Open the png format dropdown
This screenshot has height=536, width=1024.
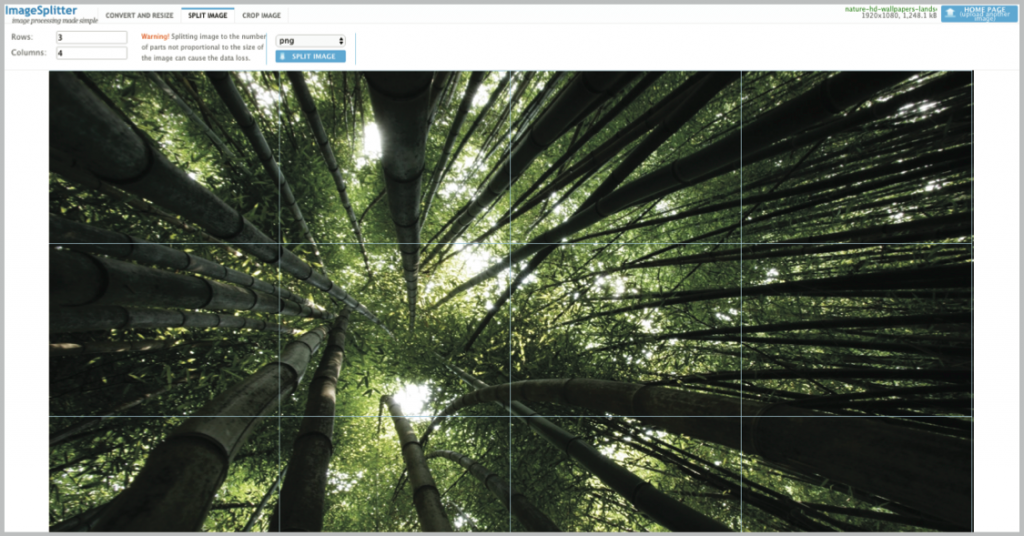pos(310,40)
